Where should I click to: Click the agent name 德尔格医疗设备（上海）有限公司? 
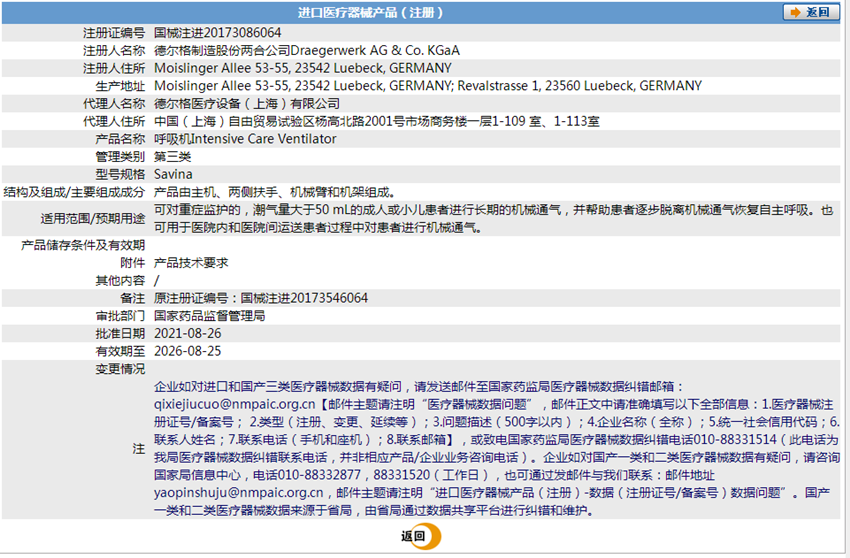click(247, 104)
